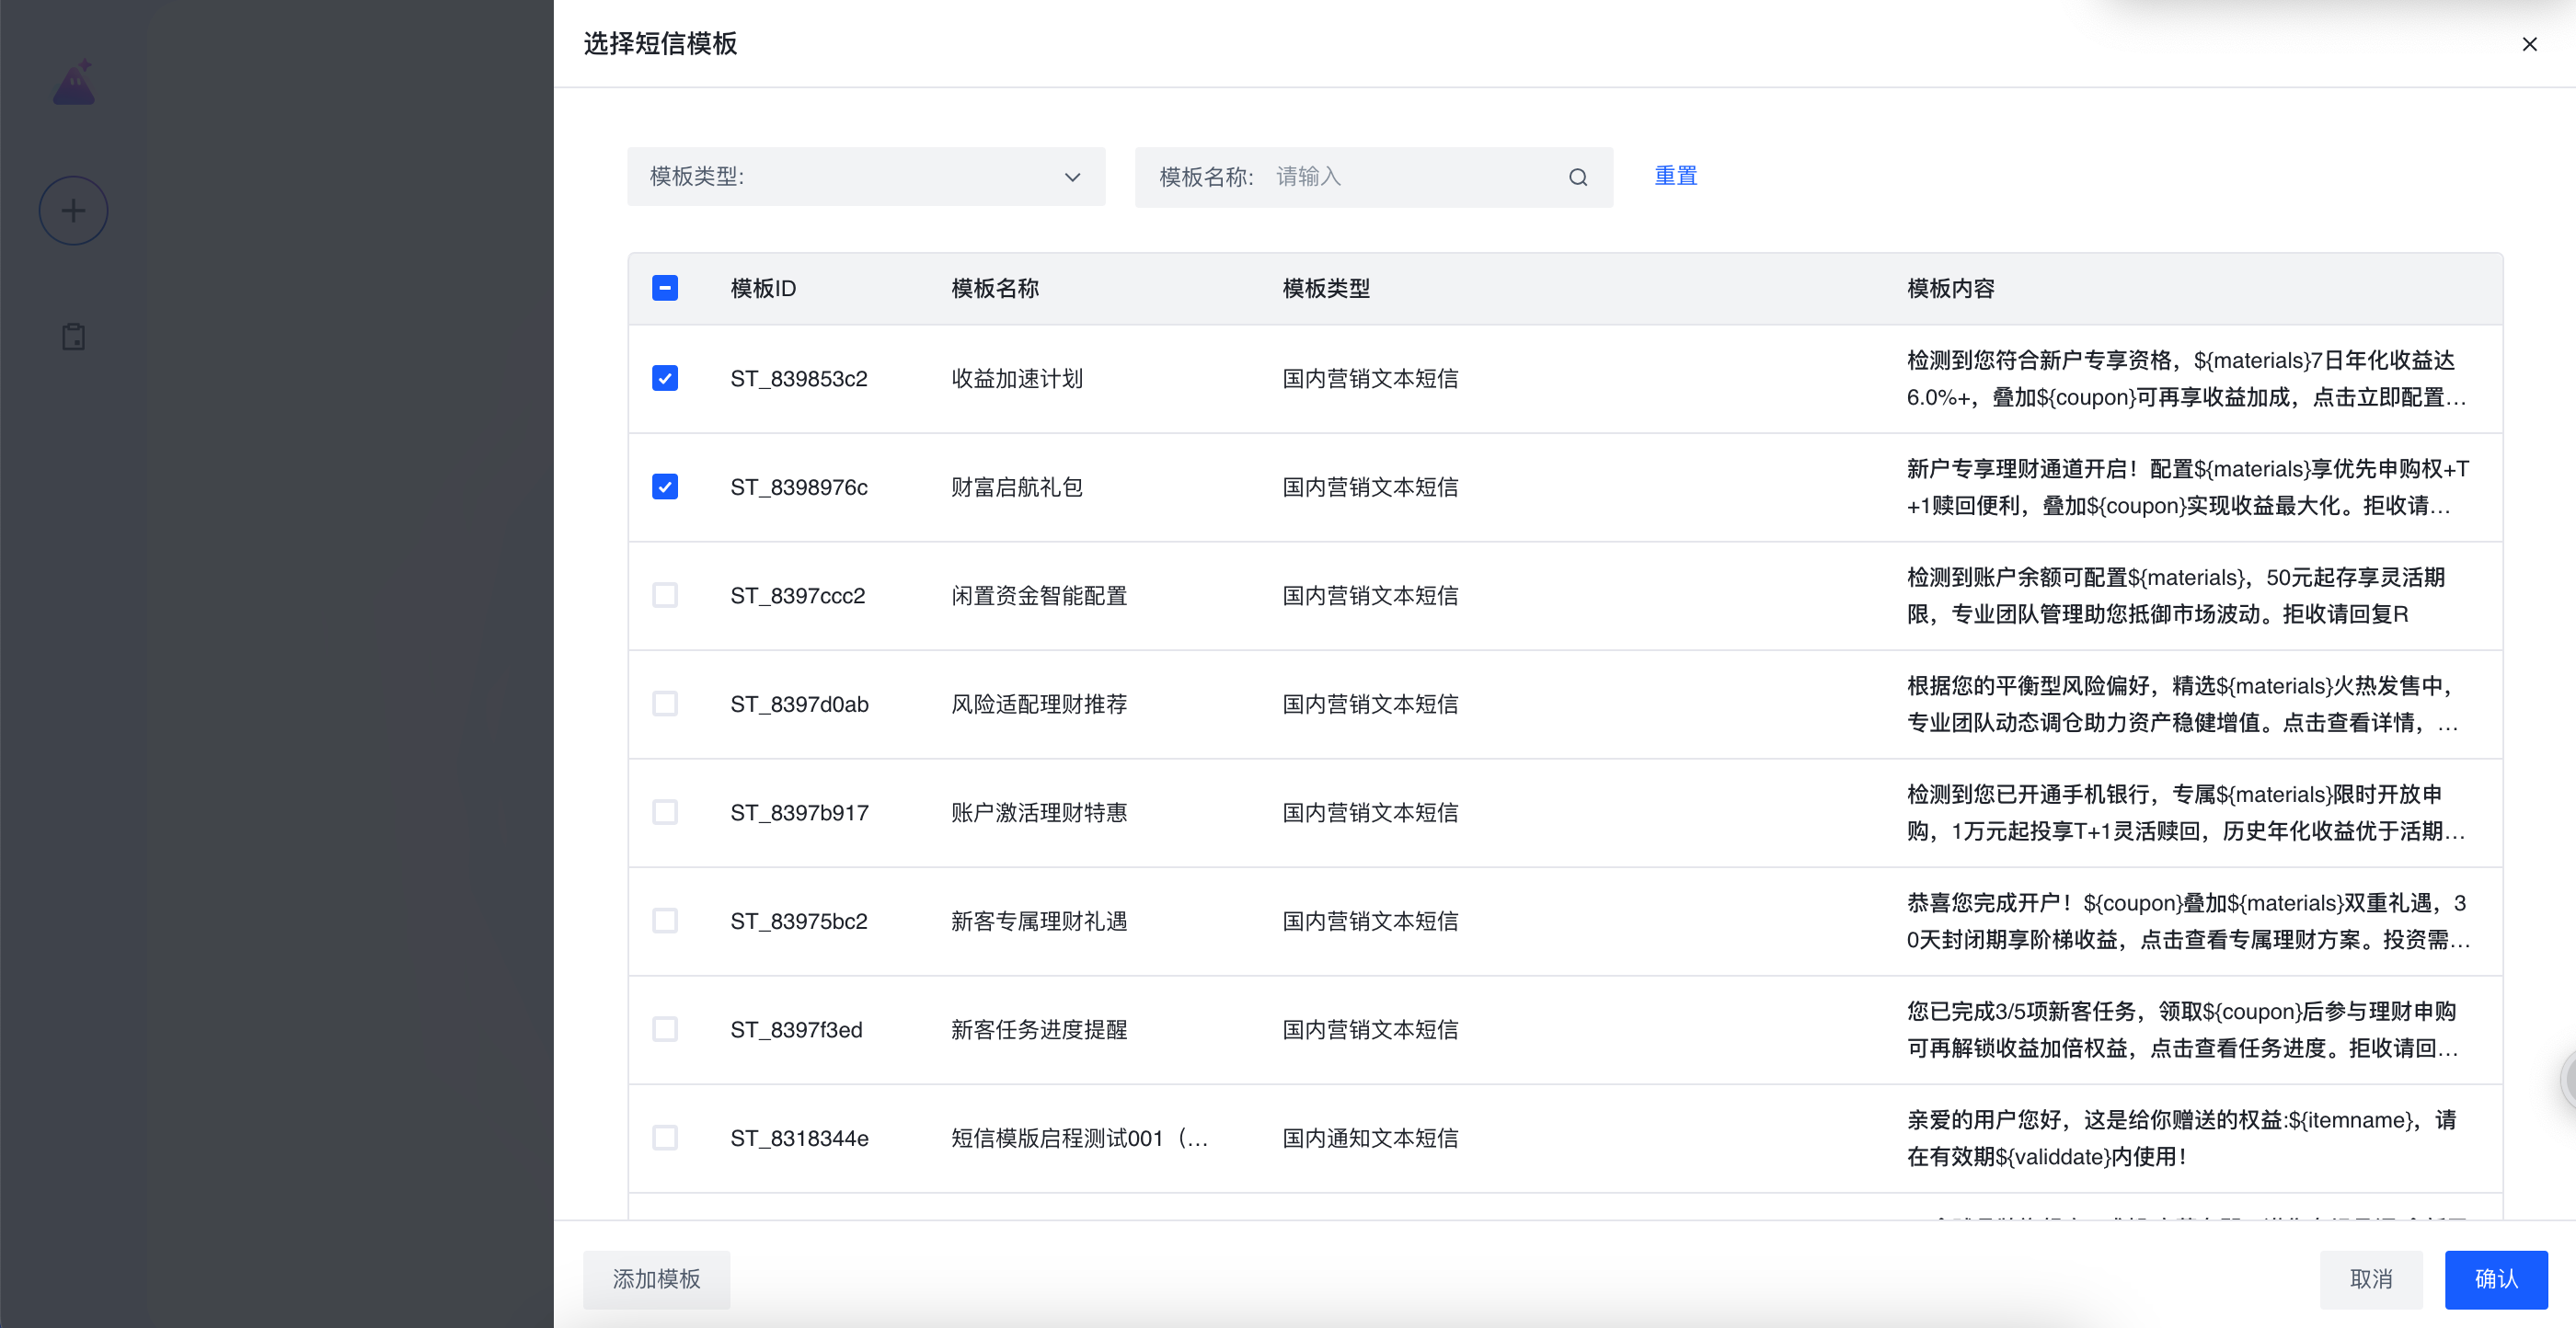Click template ID ST_8397f3ed
Viewport: 2576px width, 1328px height.
[x=796, y=1030]
